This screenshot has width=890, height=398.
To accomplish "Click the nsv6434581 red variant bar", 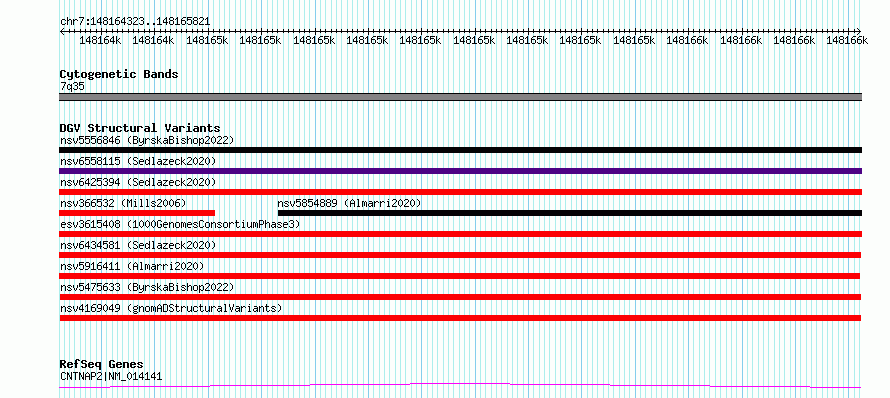I will point(460,255).
